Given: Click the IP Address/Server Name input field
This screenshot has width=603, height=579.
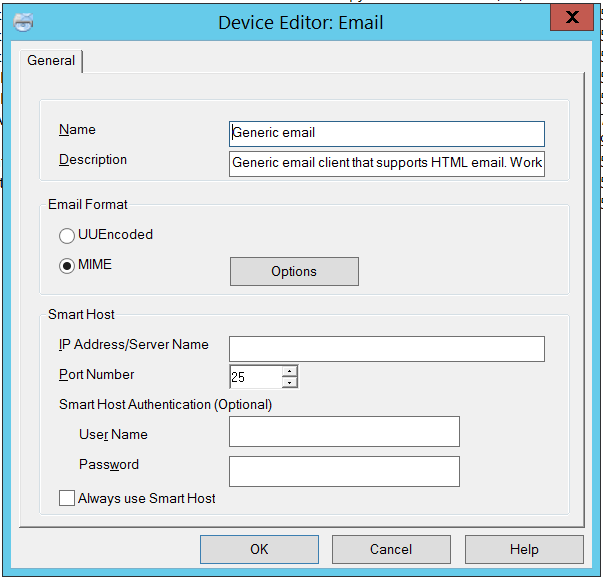Looking at the screenshot, I should tap(386, 348).
